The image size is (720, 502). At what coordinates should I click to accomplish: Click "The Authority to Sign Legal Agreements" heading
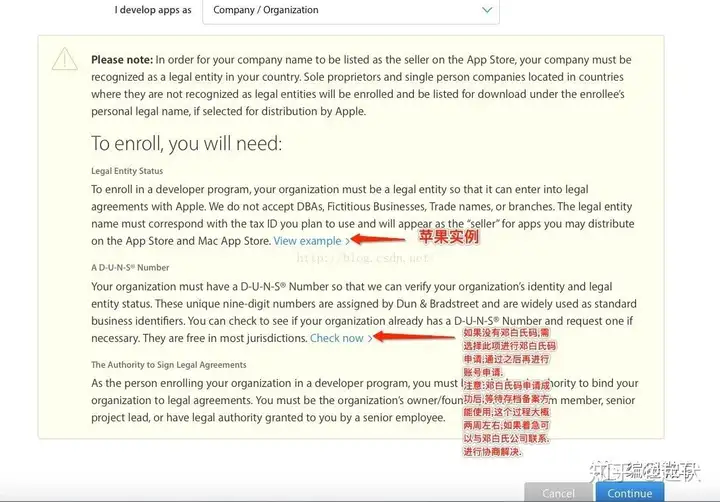click(x=169, y=365)
